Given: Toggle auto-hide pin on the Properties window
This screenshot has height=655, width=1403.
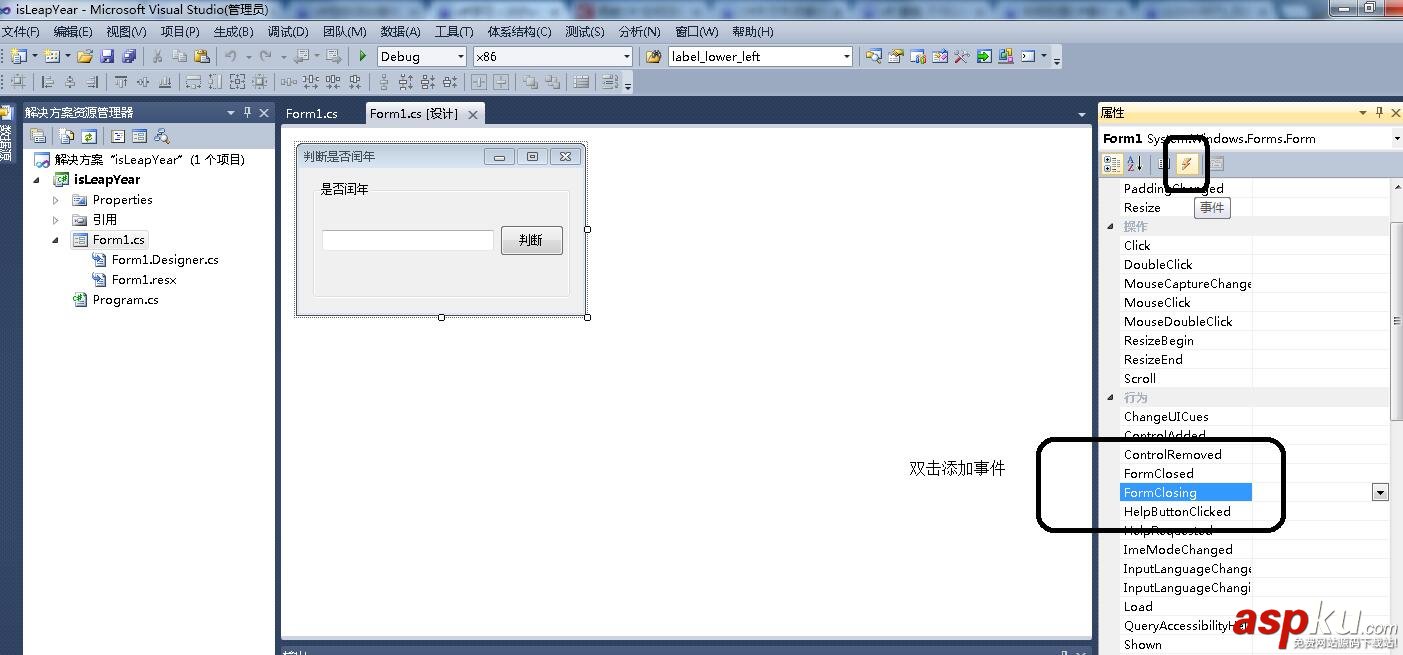Looking at the screenshot, I should tap(1379, 112).
